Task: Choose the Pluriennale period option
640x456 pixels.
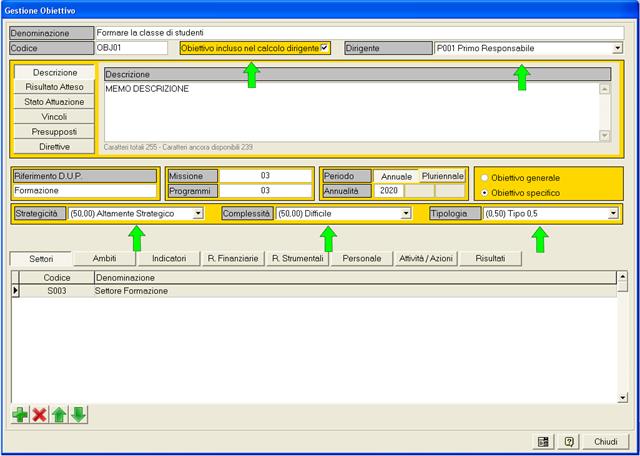Action: (x=443, y=176)
